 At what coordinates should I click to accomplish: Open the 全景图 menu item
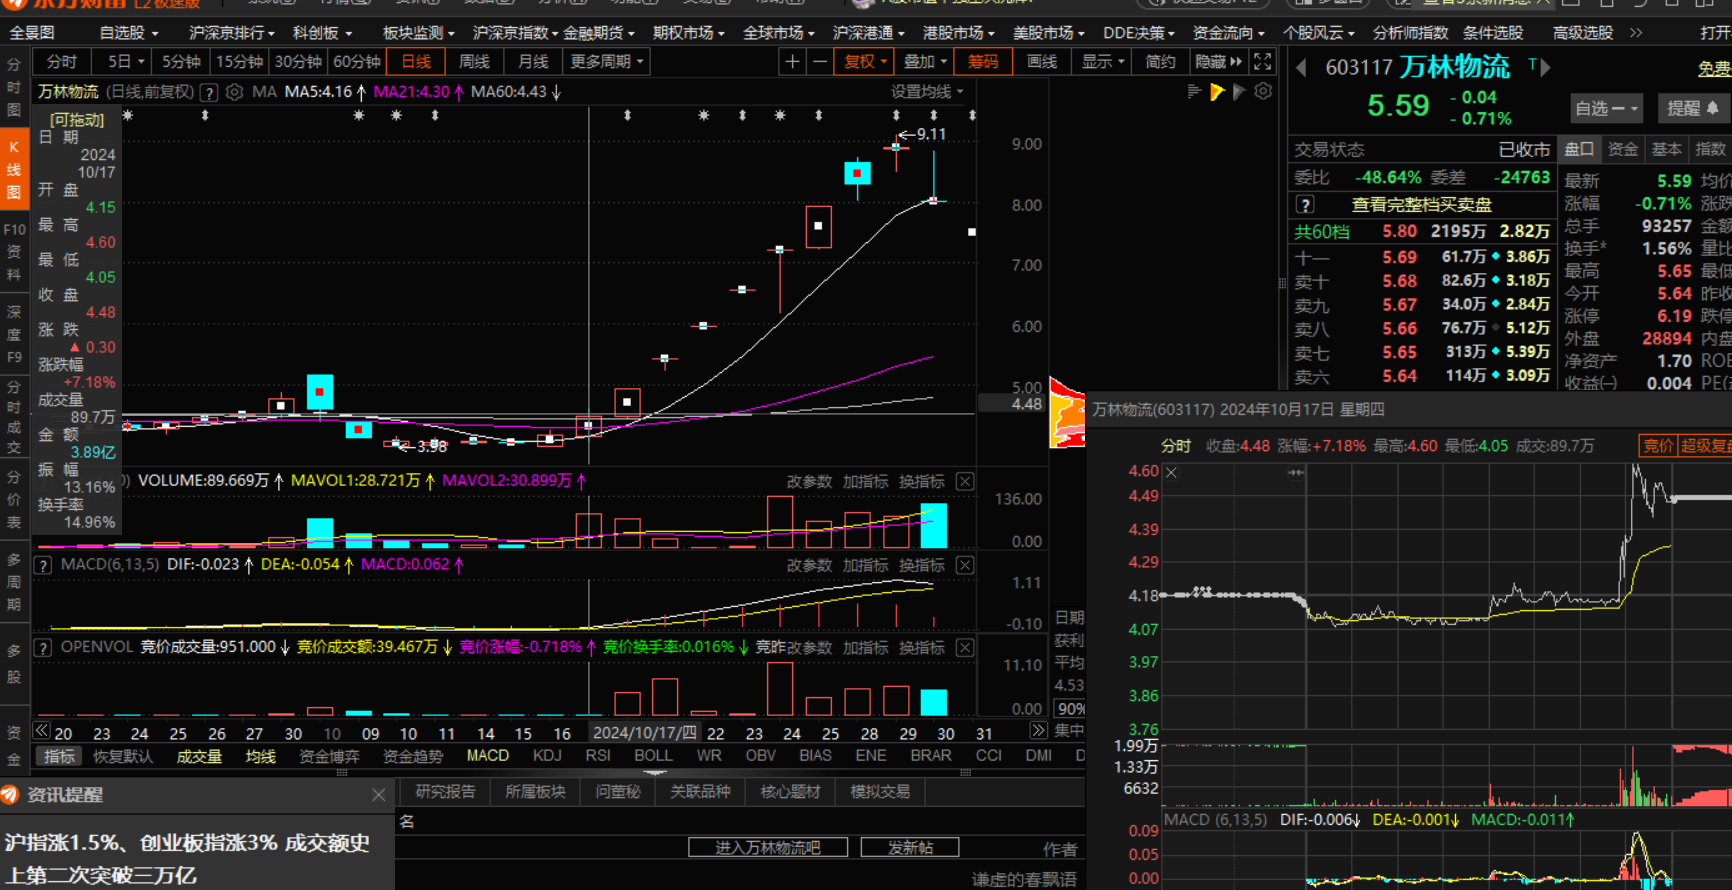[32, 33]
